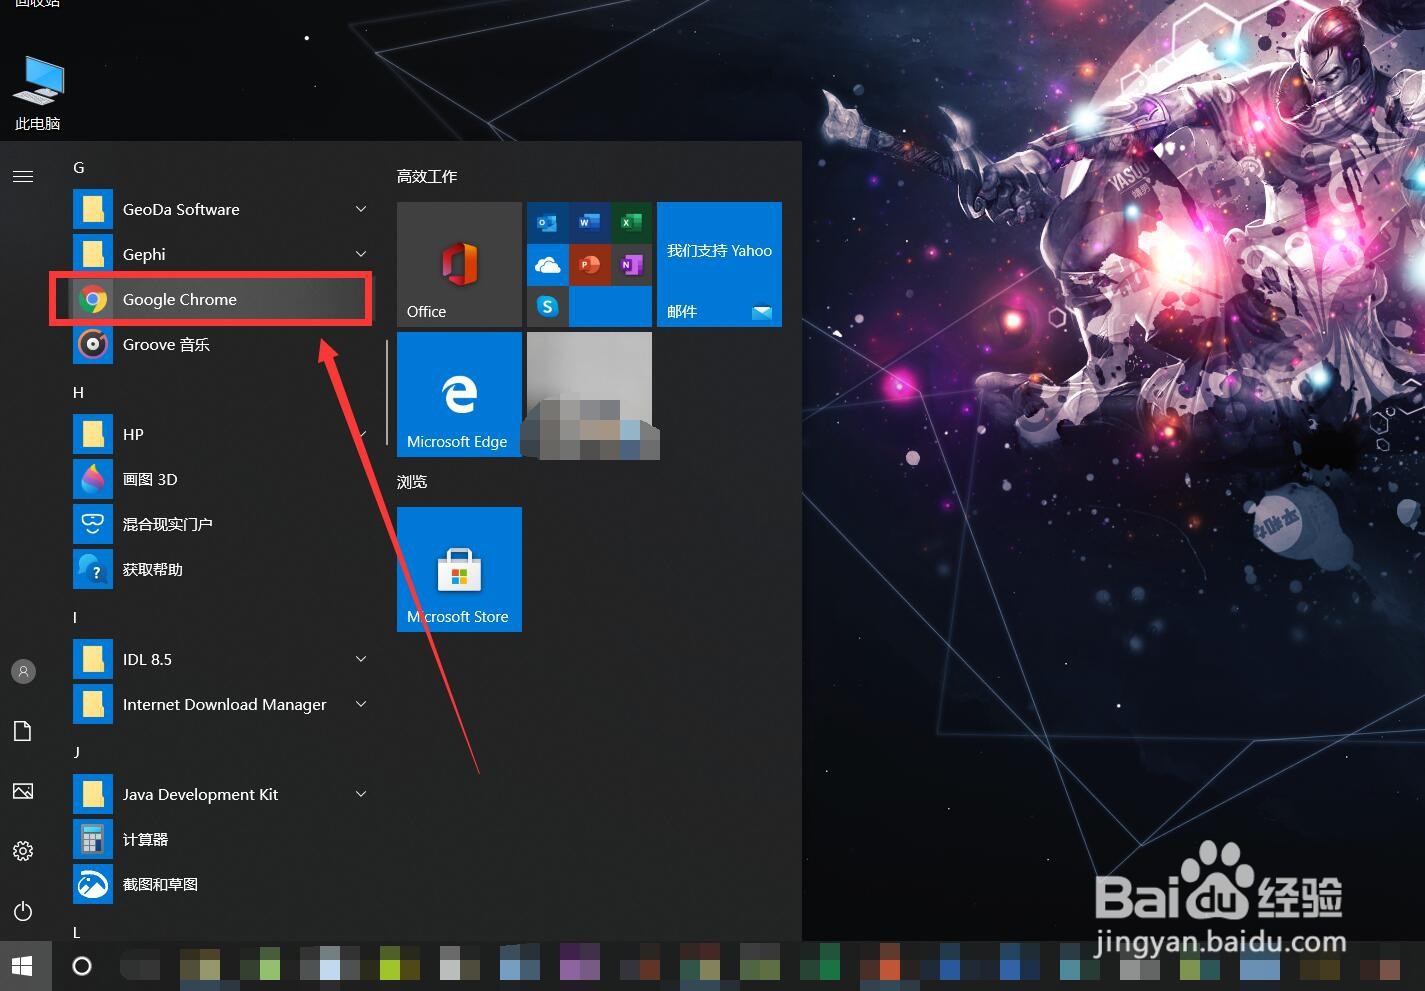Open 获取帮助 (Get Help) app

click(220, 569)
